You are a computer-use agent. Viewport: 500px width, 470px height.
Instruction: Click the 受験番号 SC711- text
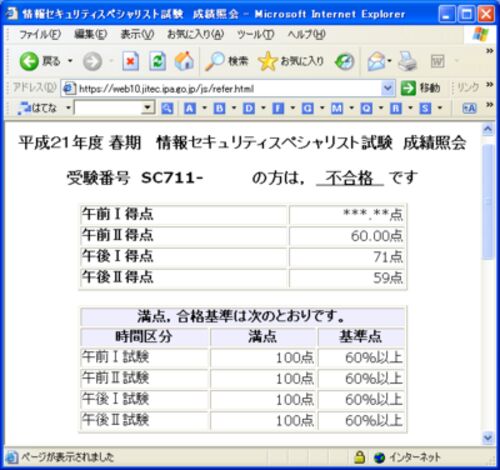point(135,178)
